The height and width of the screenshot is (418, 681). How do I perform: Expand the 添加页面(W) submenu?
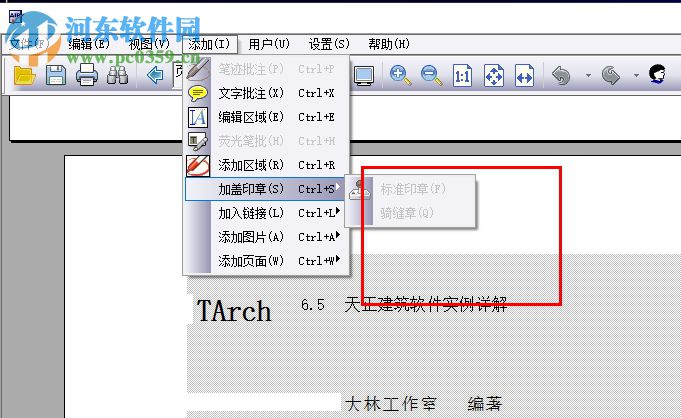pos(267,261)
